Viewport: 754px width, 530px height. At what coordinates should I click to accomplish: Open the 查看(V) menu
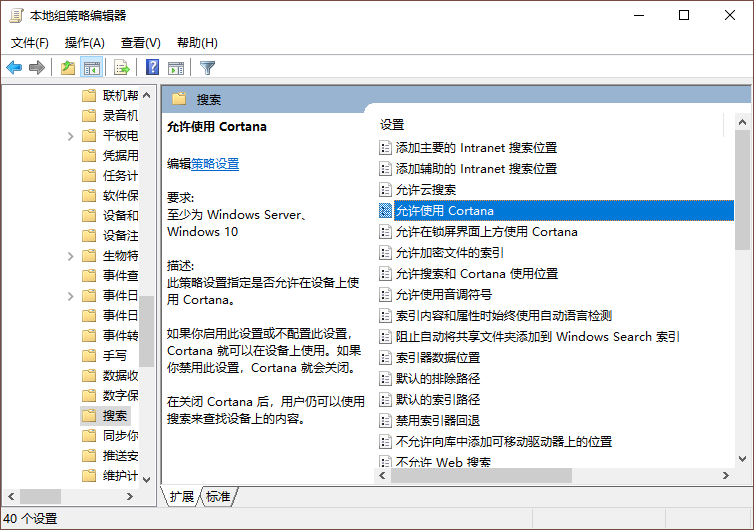[140, 43]
